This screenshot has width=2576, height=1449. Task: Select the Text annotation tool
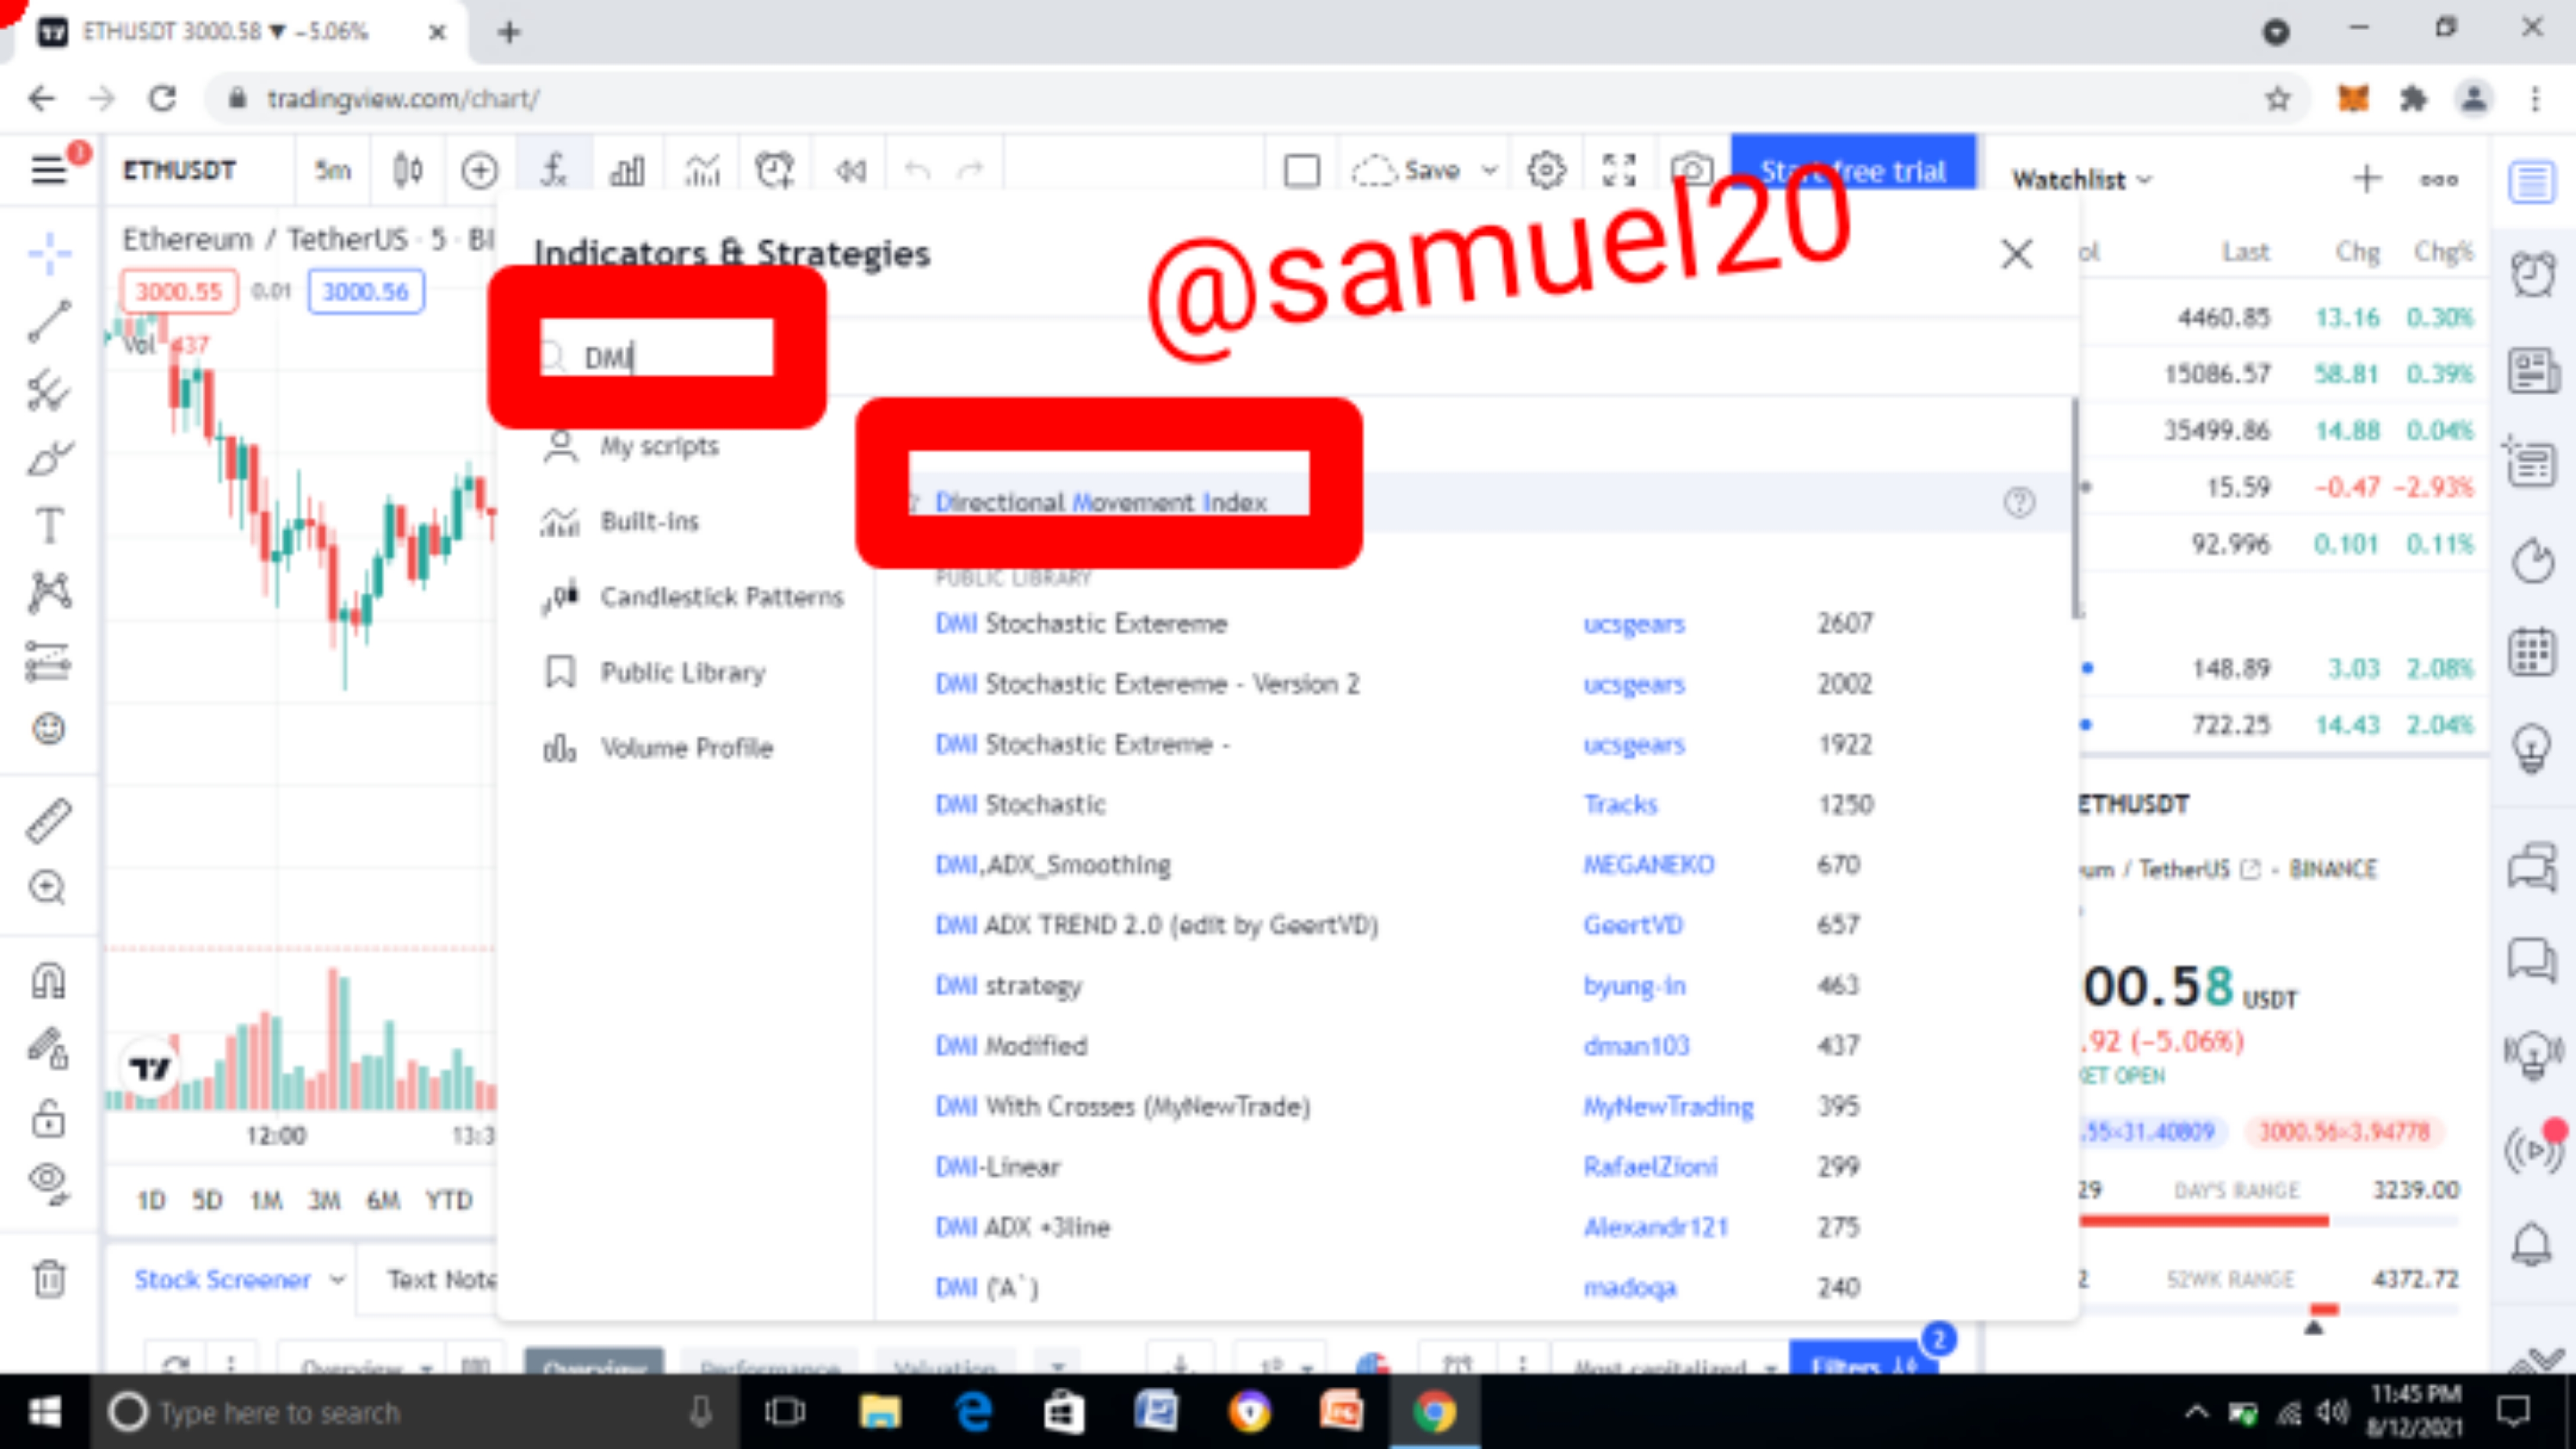(48, 526)
